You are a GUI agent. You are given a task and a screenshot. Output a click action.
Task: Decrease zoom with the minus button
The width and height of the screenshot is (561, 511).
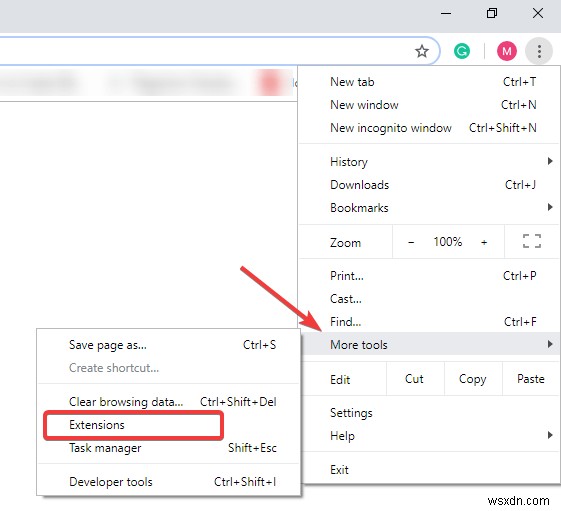click(411, 242)
